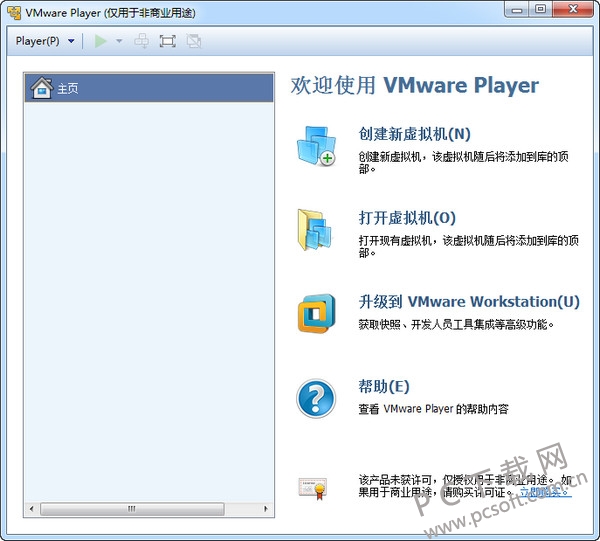
Task: Click the create new virtual machine icon
Action: (x=316, y=146)
